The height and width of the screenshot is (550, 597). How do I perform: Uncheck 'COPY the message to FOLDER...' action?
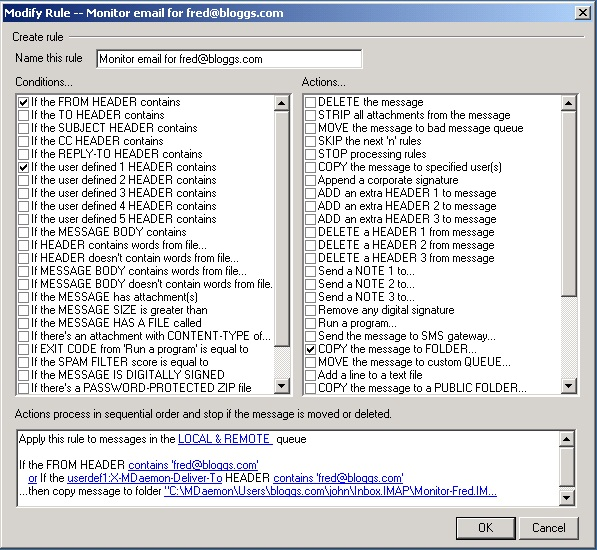point(310,349)
